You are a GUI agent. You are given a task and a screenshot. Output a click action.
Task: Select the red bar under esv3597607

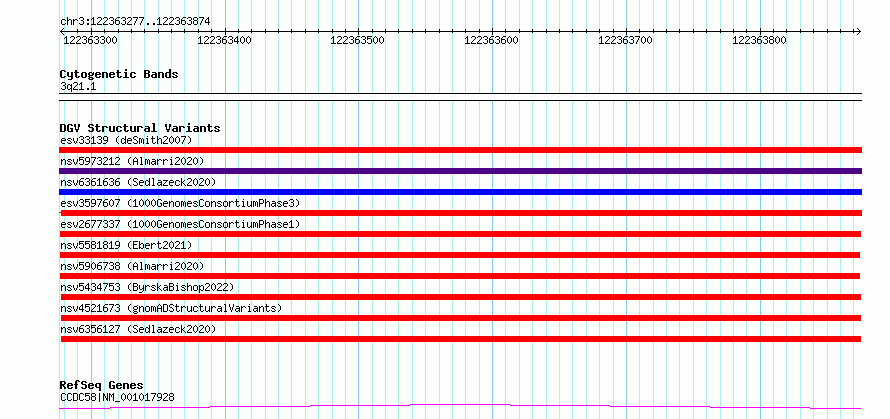(x=460, y=213)
